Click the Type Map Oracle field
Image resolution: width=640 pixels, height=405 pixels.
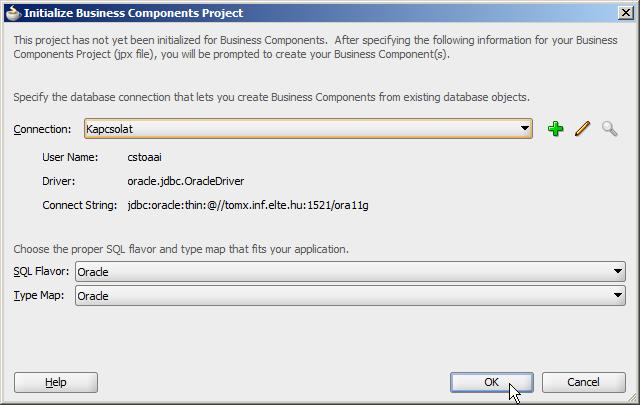pyautogui.click(x=350, y=296)
